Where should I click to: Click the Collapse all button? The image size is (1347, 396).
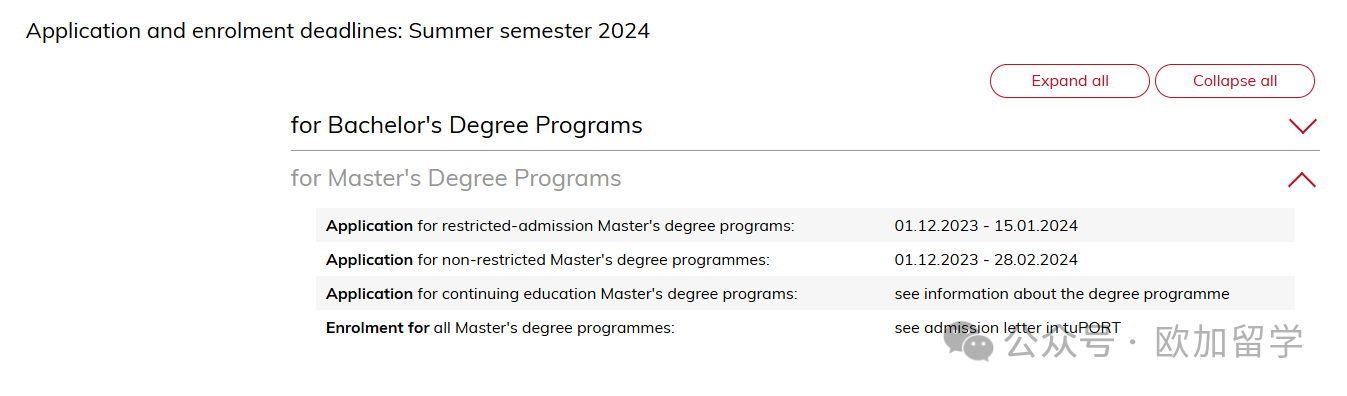(1235, 81)
